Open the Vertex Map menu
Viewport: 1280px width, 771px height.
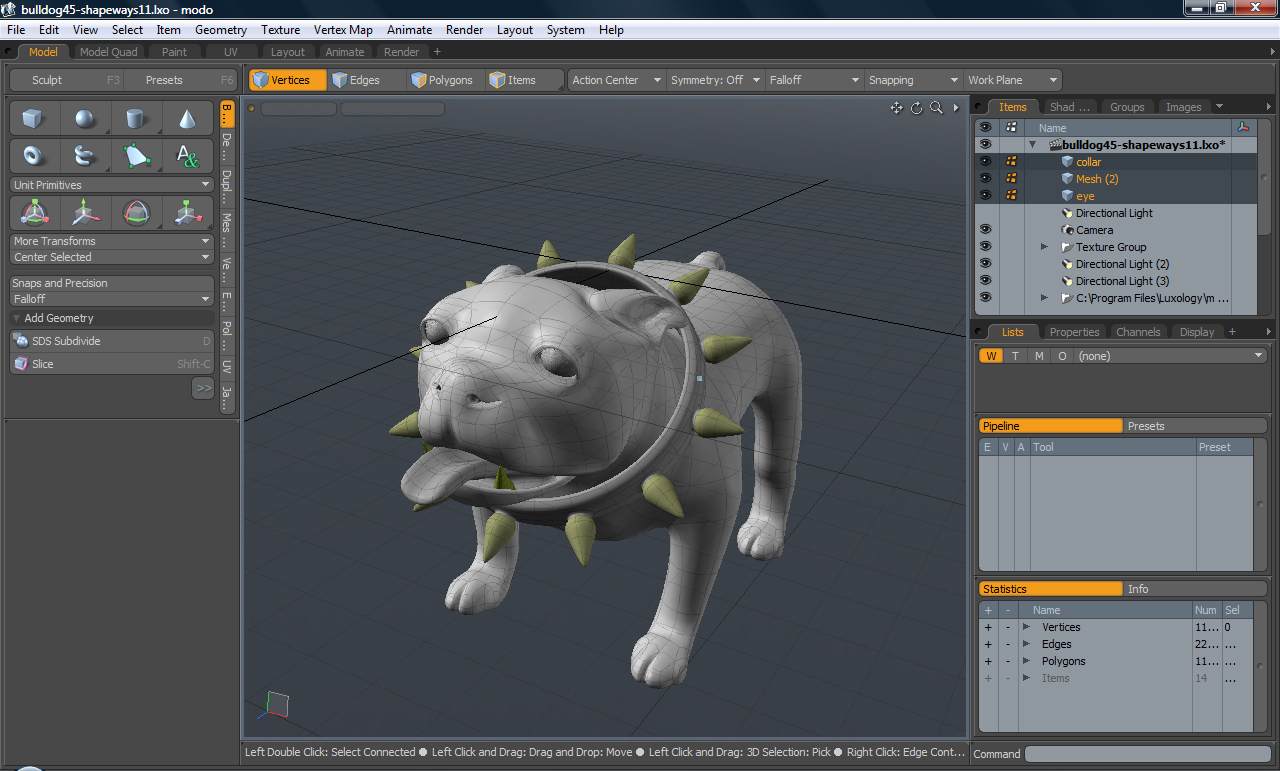point(343,30)
